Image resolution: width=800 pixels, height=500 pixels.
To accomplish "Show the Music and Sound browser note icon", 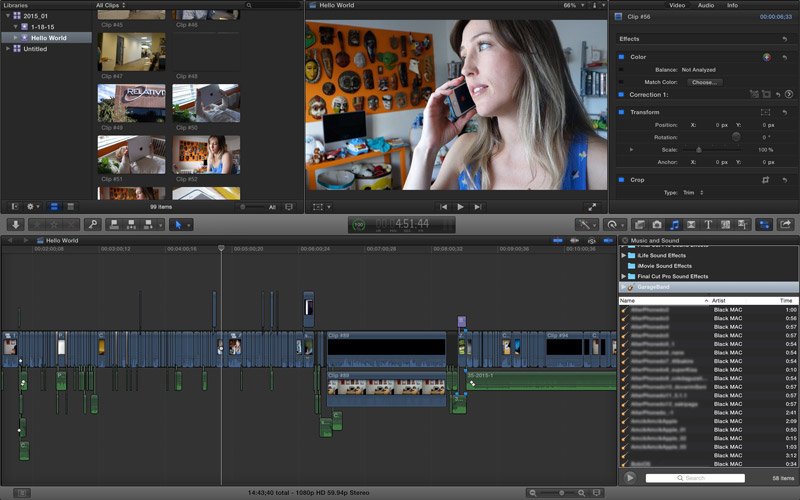I will point(674,224).
